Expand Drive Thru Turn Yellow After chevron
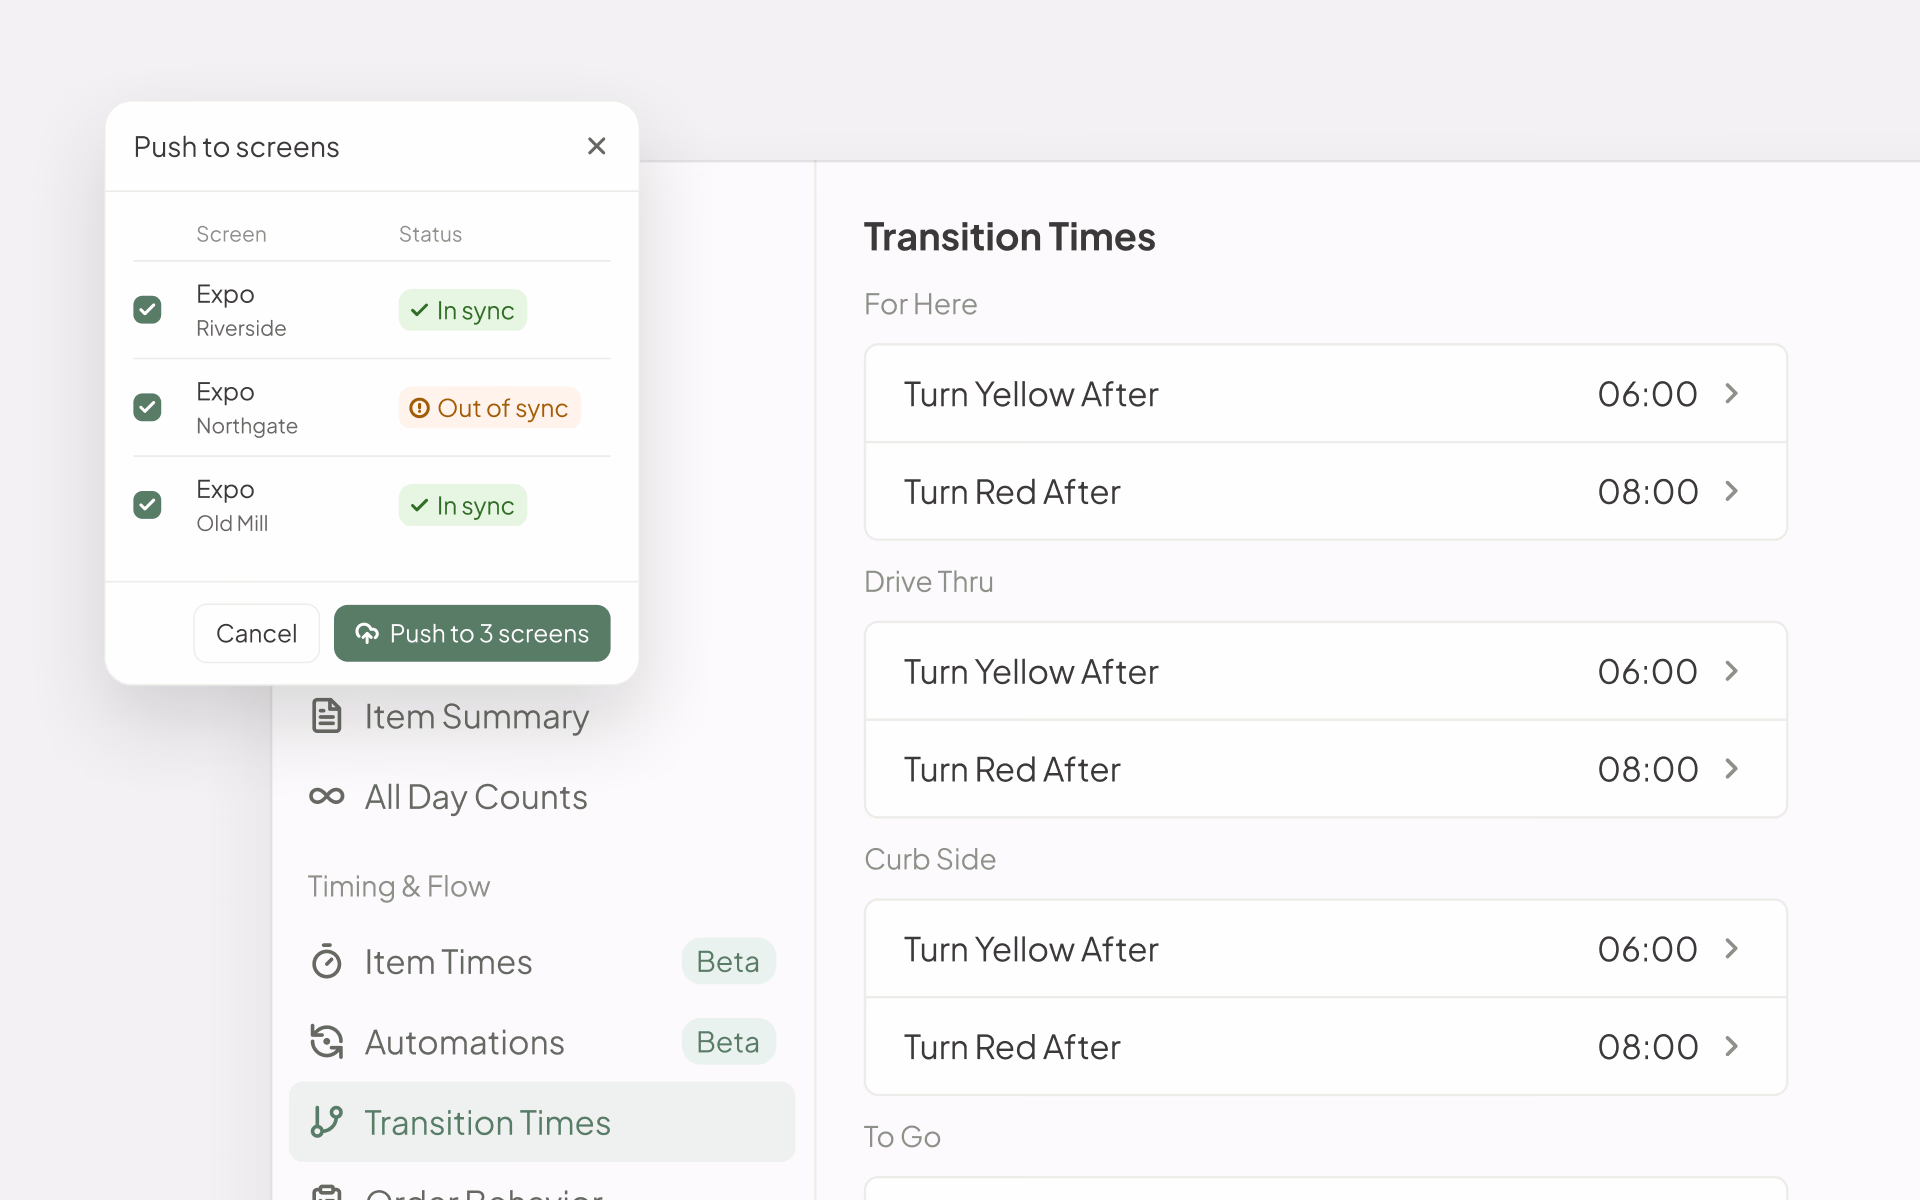The height and width of the screenshot is (1200, 1920). (x=1732, y=671)
